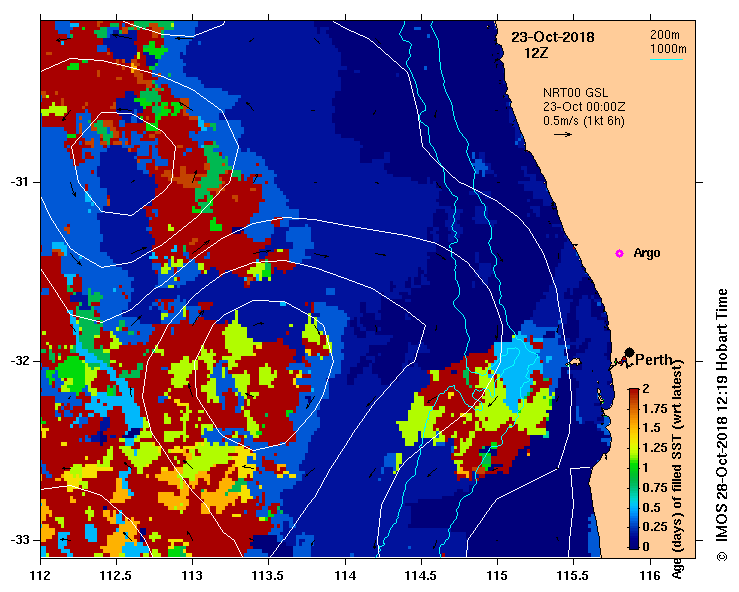Click the color bar value 2
This screenshot has width=739, height=592.
click(x=646, y=388)
